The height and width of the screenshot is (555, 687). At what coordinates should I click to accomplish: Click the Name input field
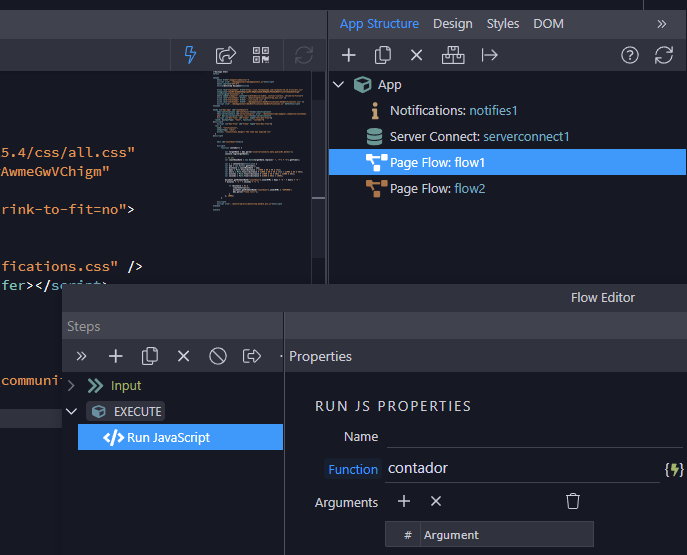tap(535, 437)
